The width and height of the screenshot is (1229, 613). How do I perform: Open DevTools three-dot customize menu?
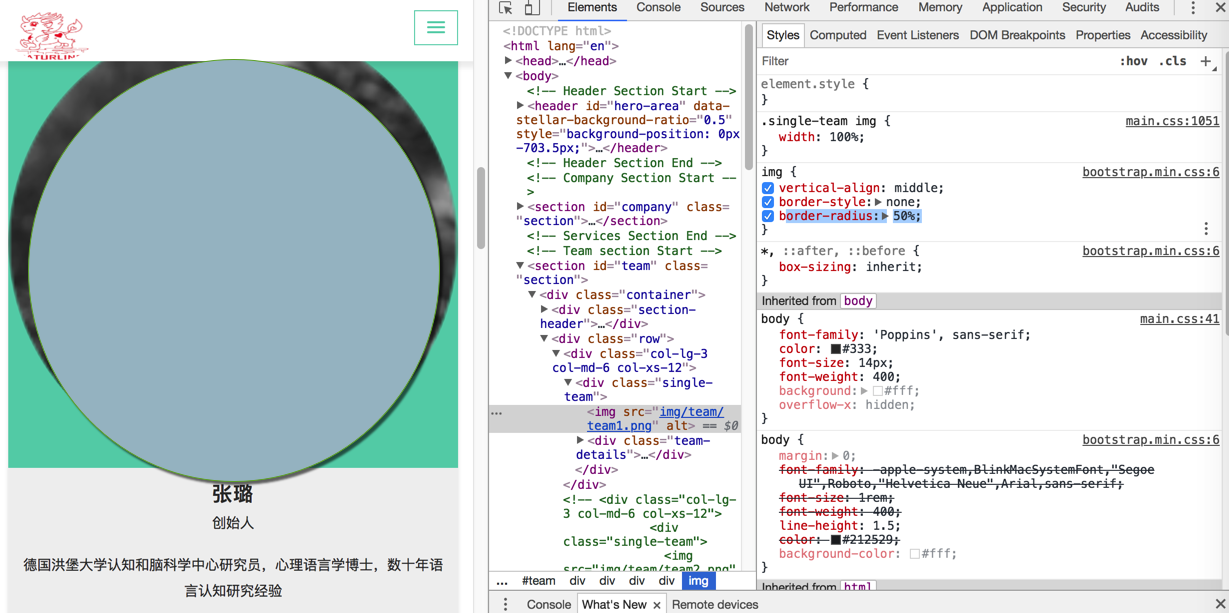1193,8
